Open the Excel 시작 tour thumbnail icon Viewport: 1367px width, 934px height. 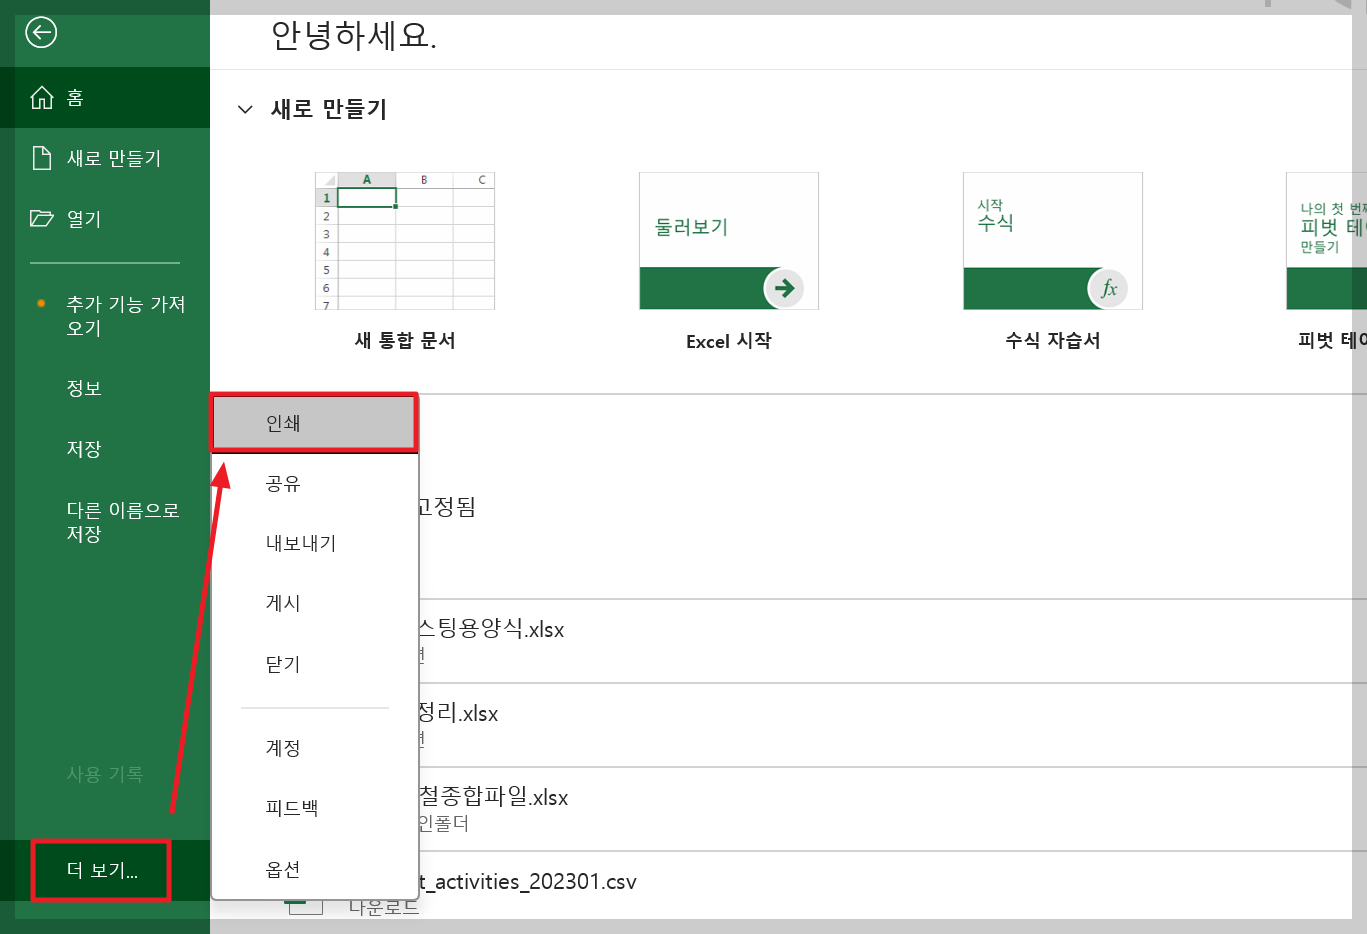coord(728,240)
